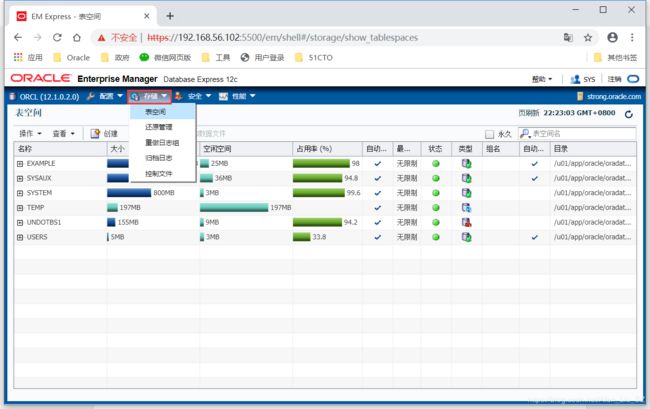Toggle the 永久 checkbox

click(x=490, y=134)
